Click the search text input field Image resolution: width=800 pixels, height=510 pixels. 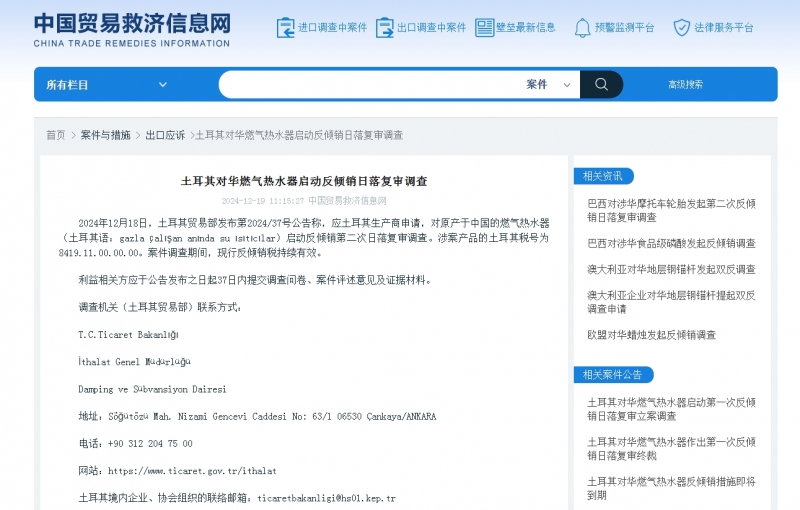click(370, 85)
